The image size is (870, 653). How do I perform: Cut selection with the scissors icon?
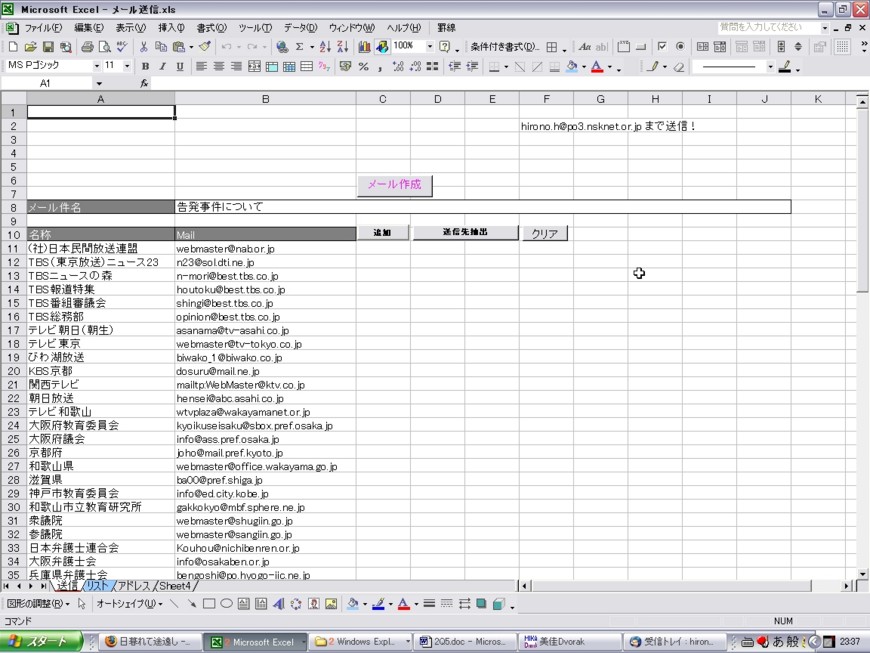click(144, 47)
